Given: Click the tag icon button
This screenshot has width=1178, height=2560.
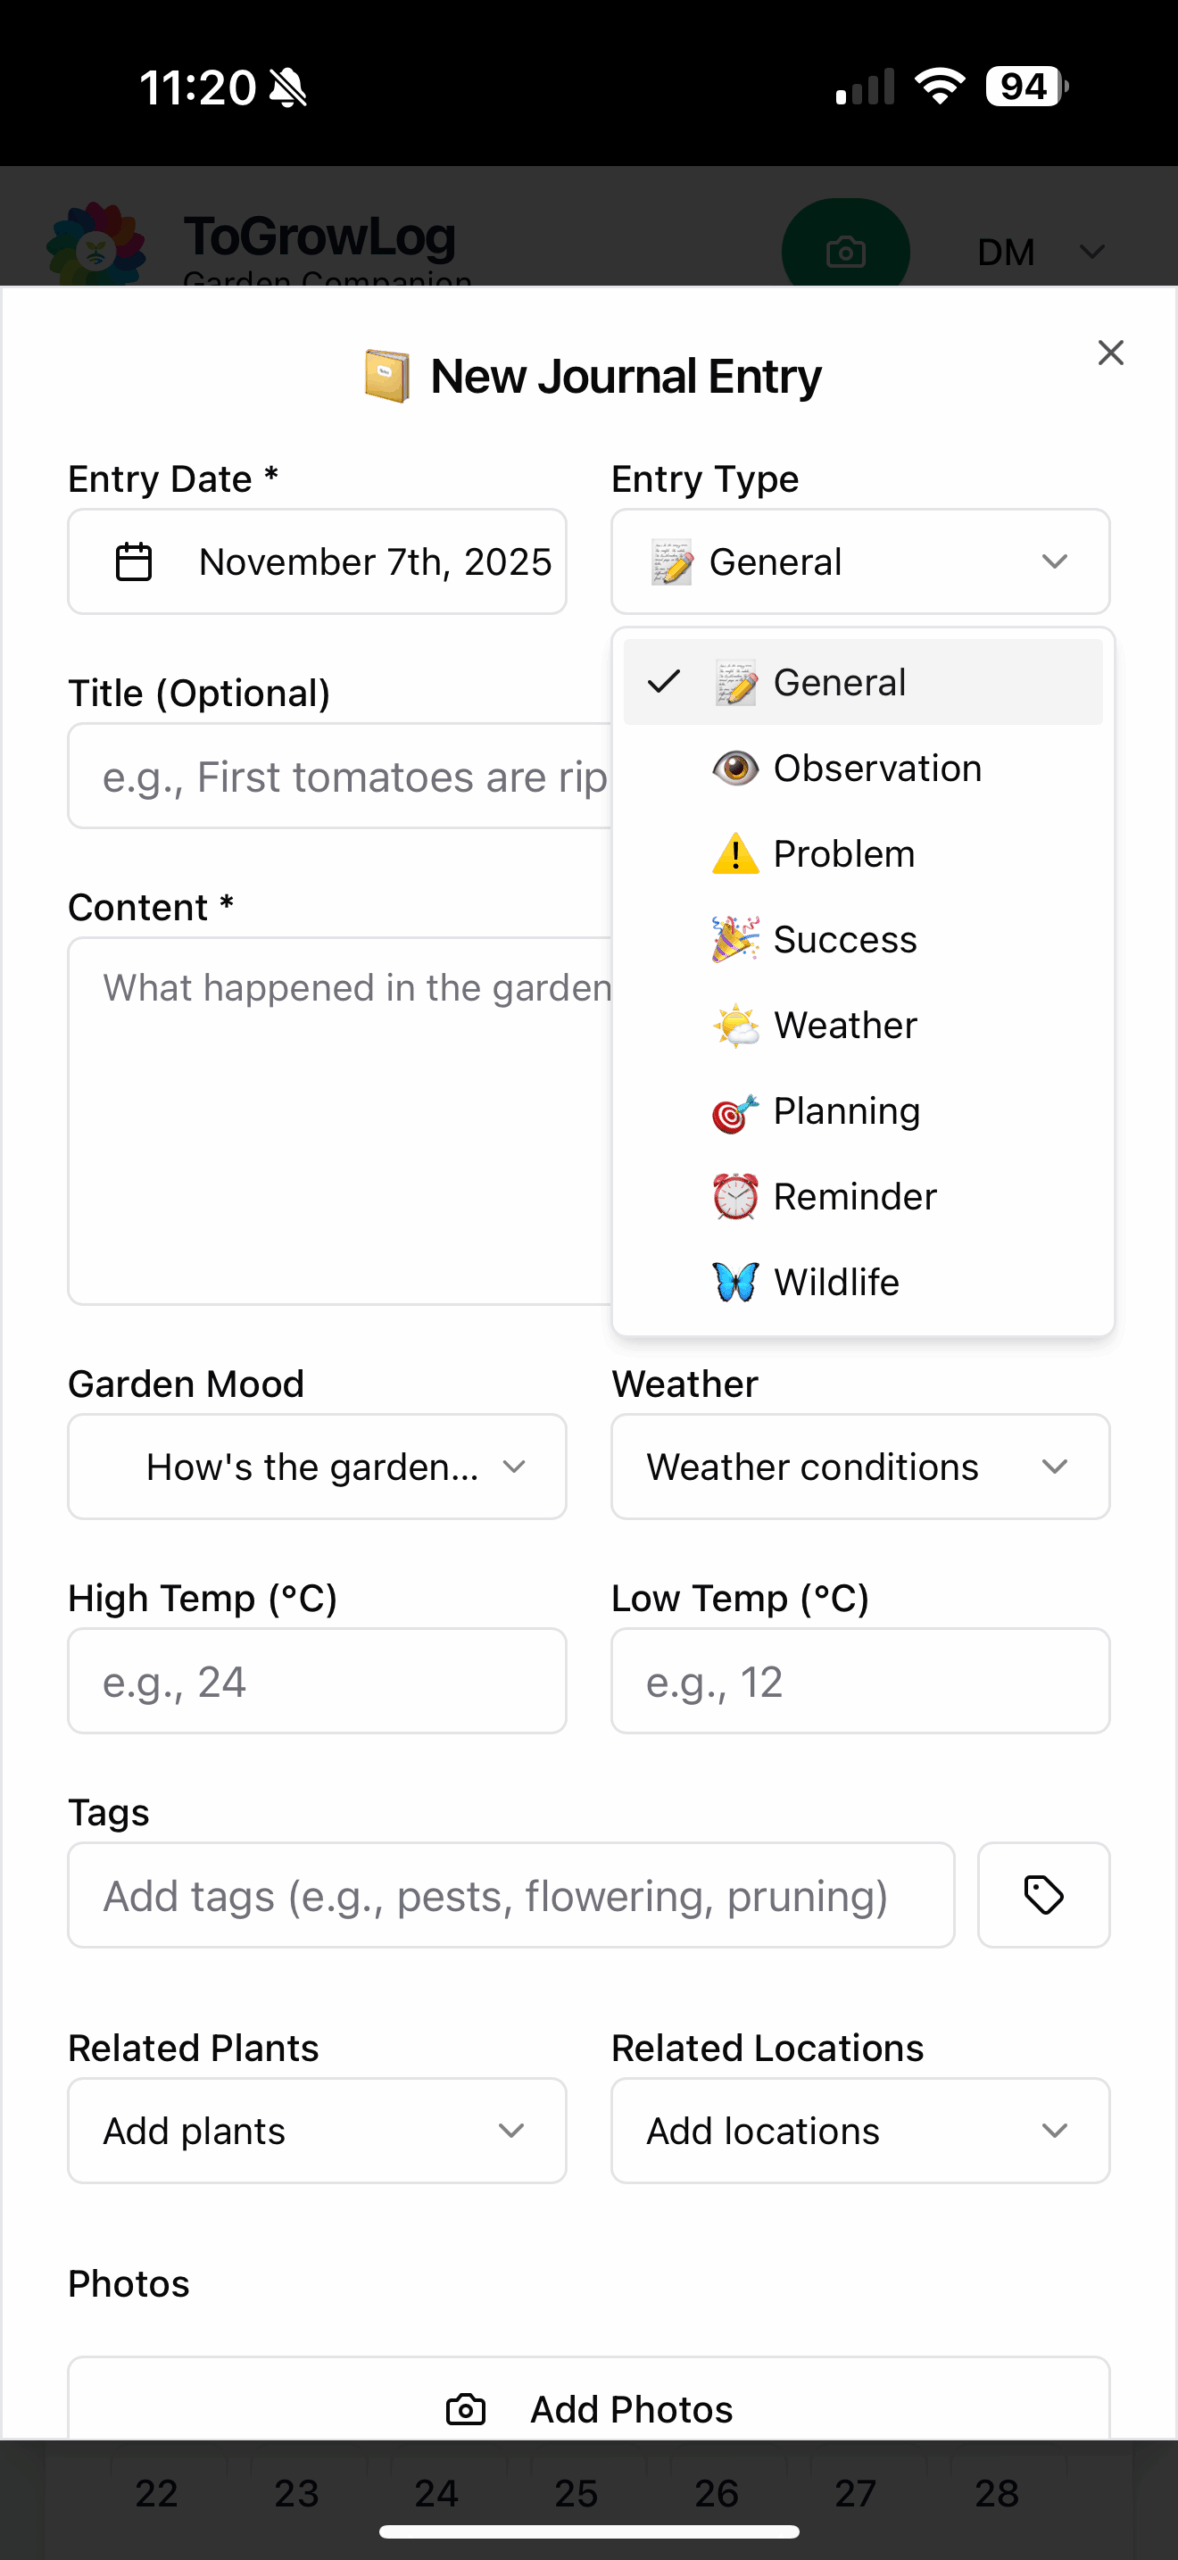Looking at the screenshot, I should (x=1043, y=1895).
